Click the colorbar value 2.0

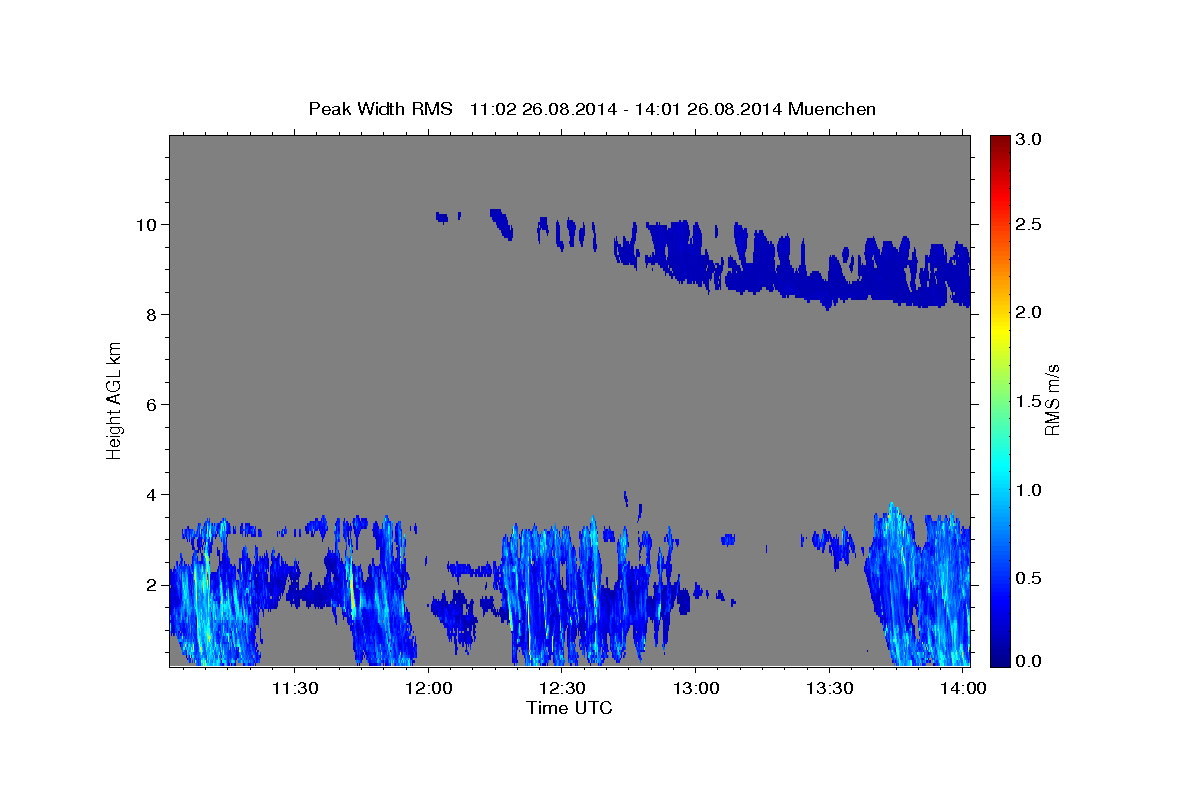click(x=1031, y=313)
